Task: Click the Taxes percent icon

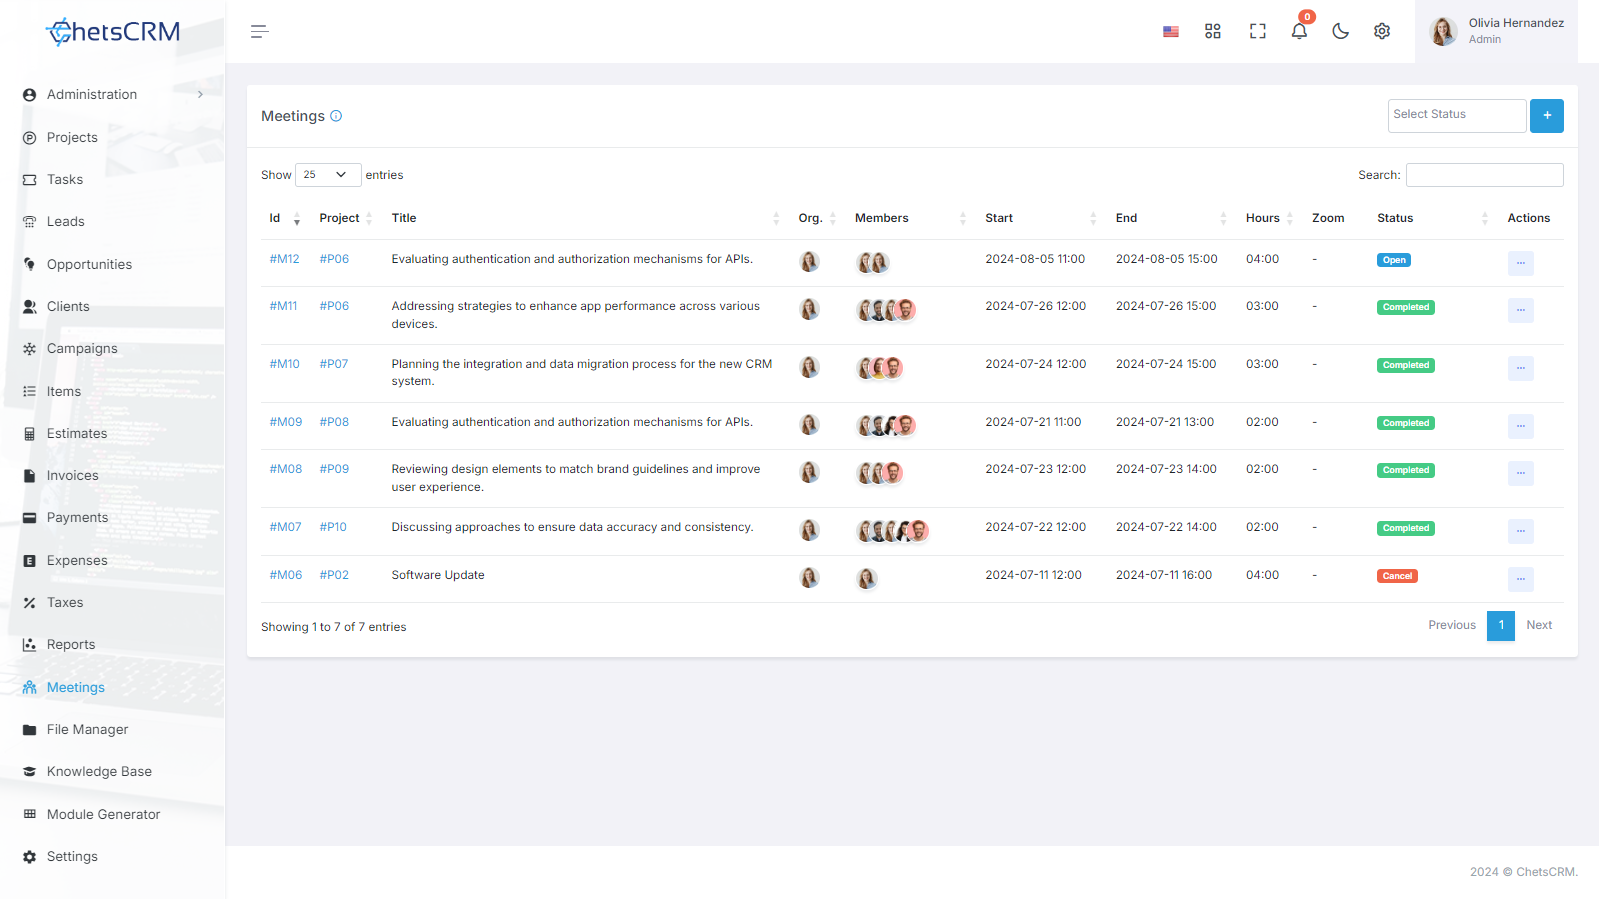Action: click(x=30, y=603)
